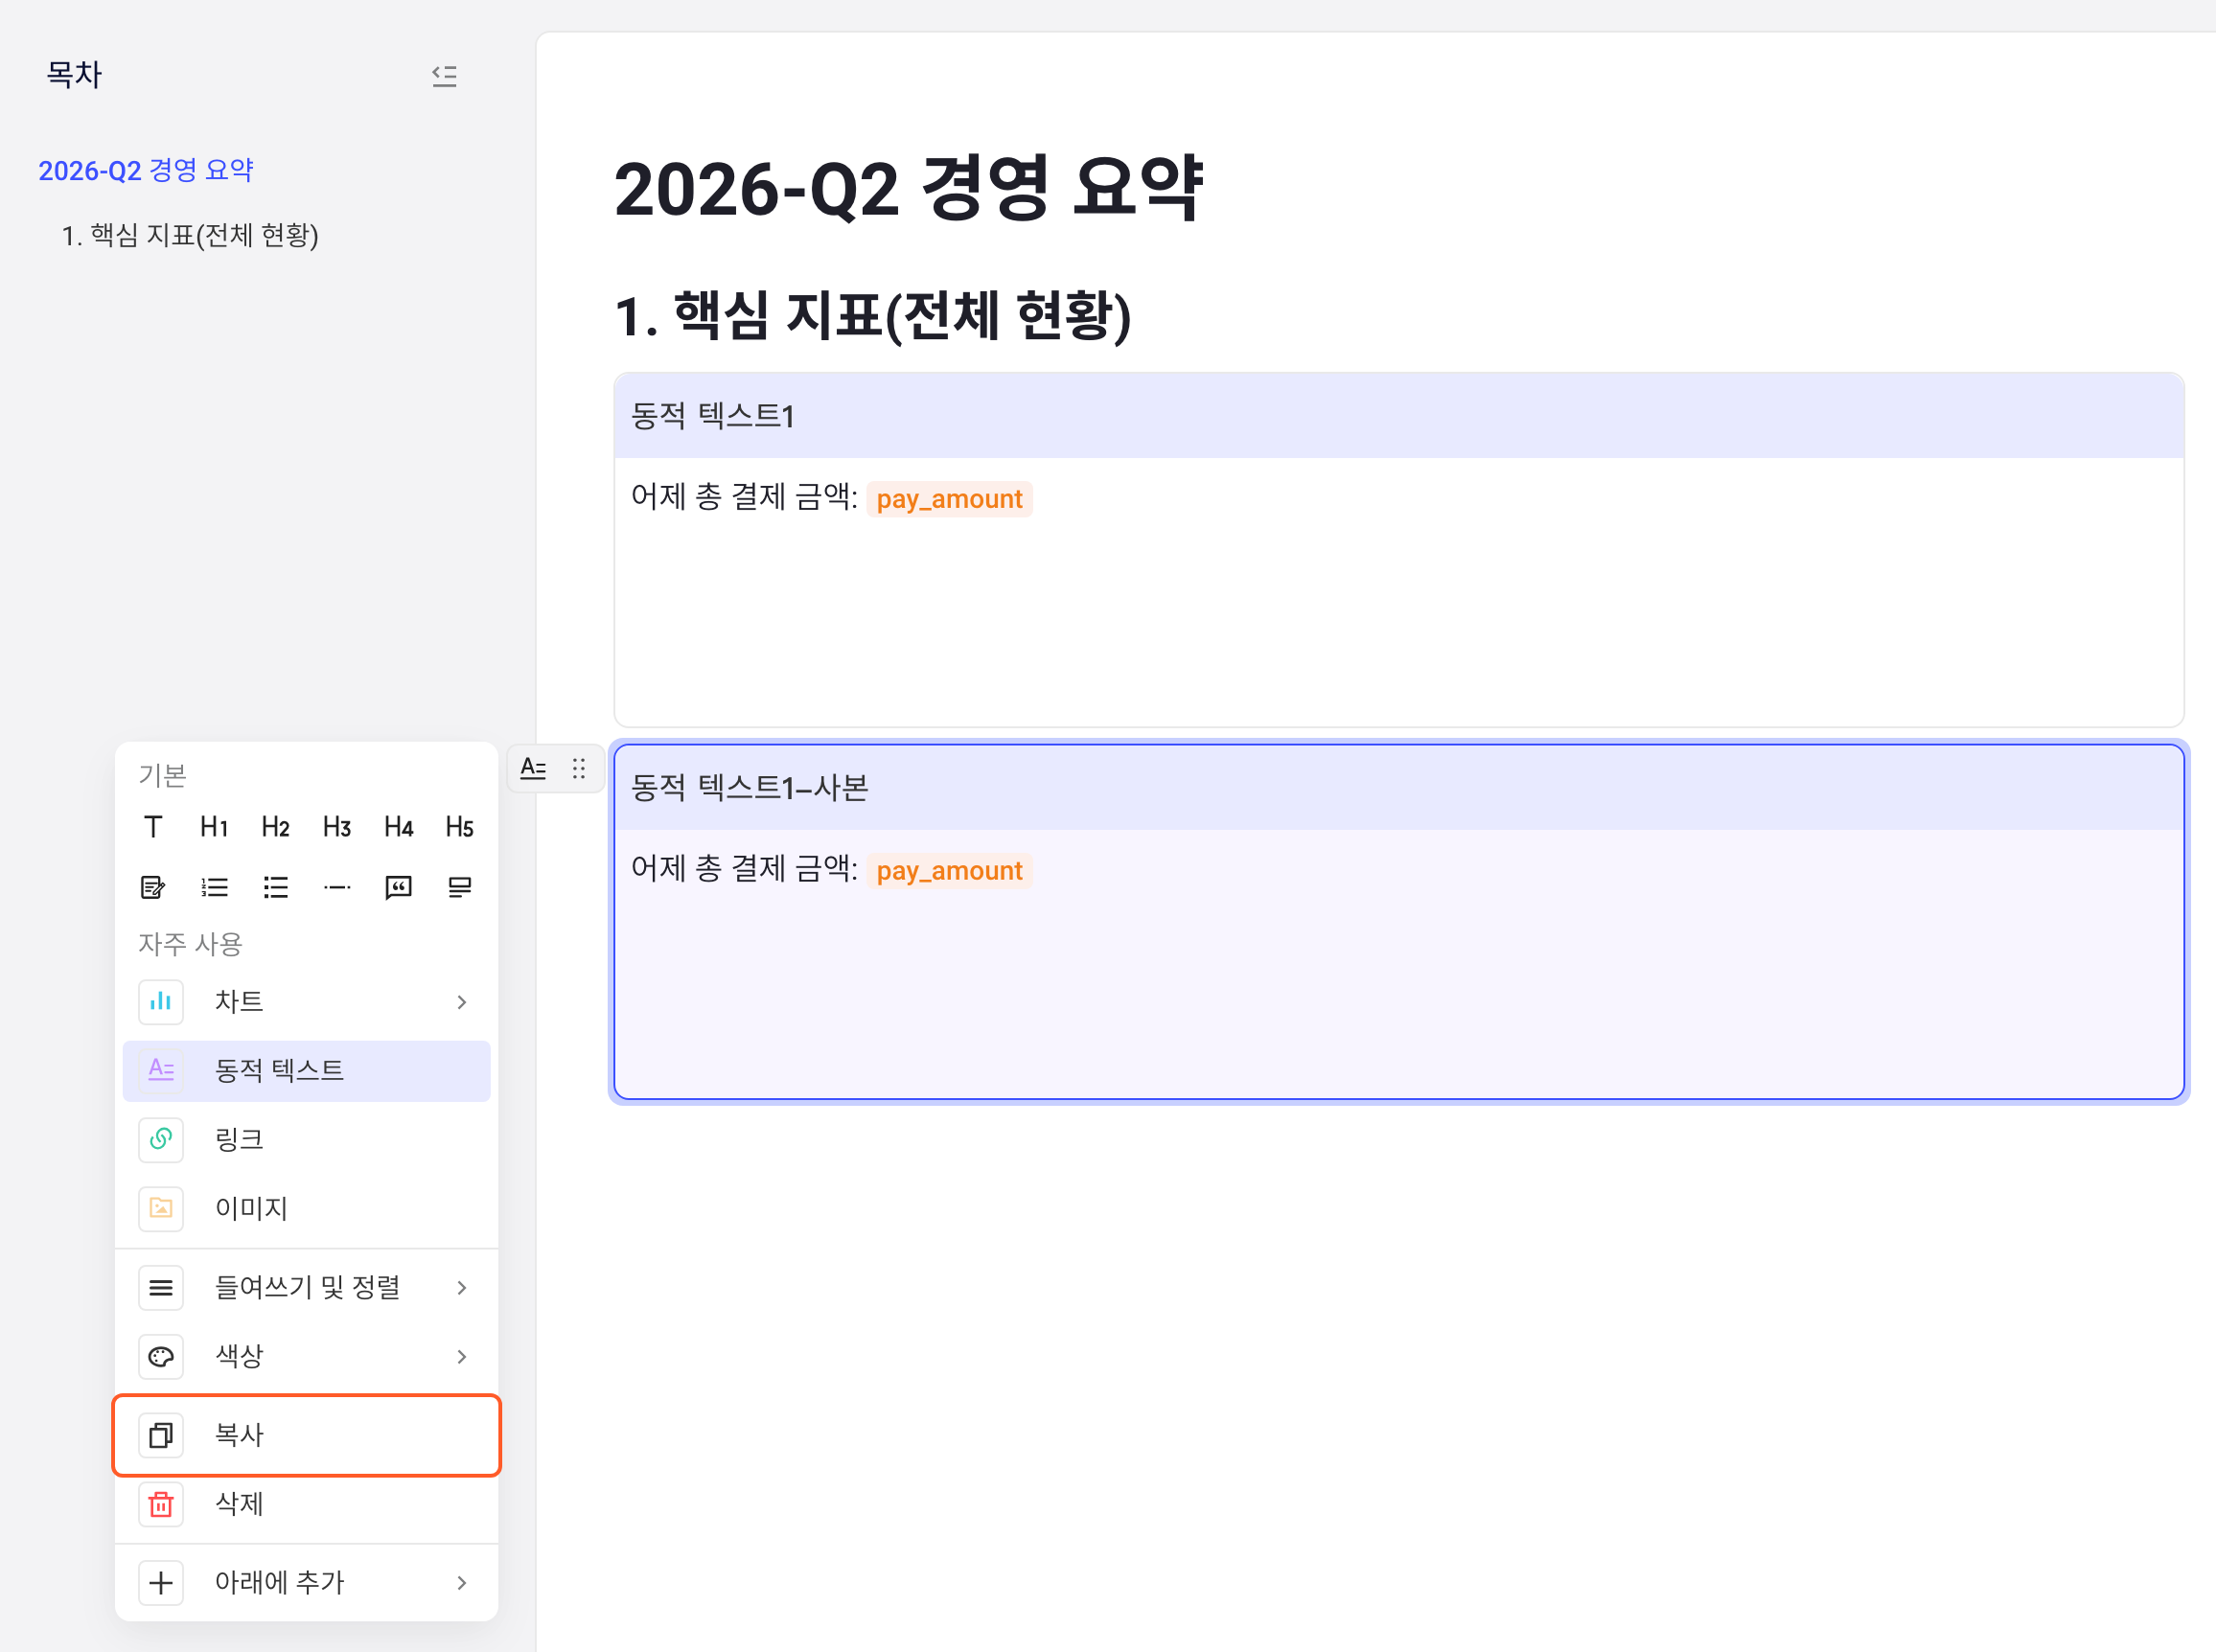Image resolution: width=2216 pixels, height=1652 pixels.
Task: Jump to 1. 핵심 지표(전체 현황) in outline
Action: point(190,235)
